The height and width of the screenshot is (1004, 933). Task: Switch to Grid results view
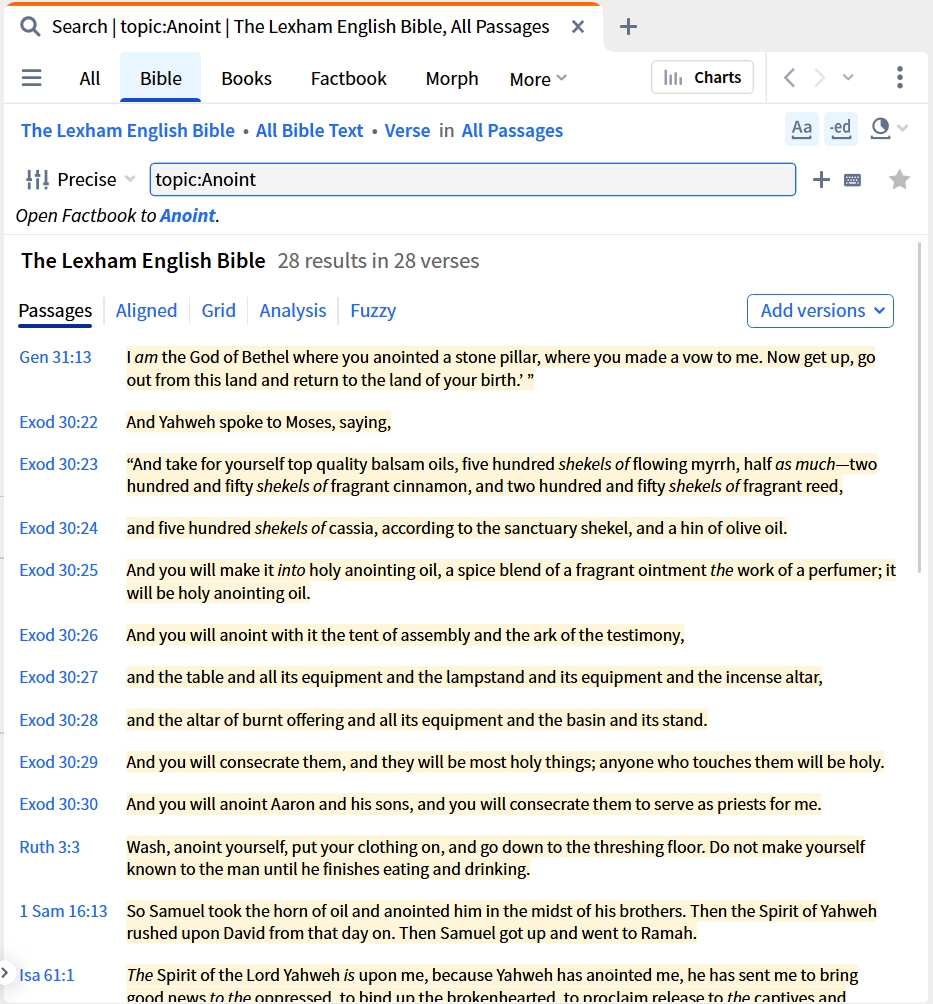click(218, 311)
